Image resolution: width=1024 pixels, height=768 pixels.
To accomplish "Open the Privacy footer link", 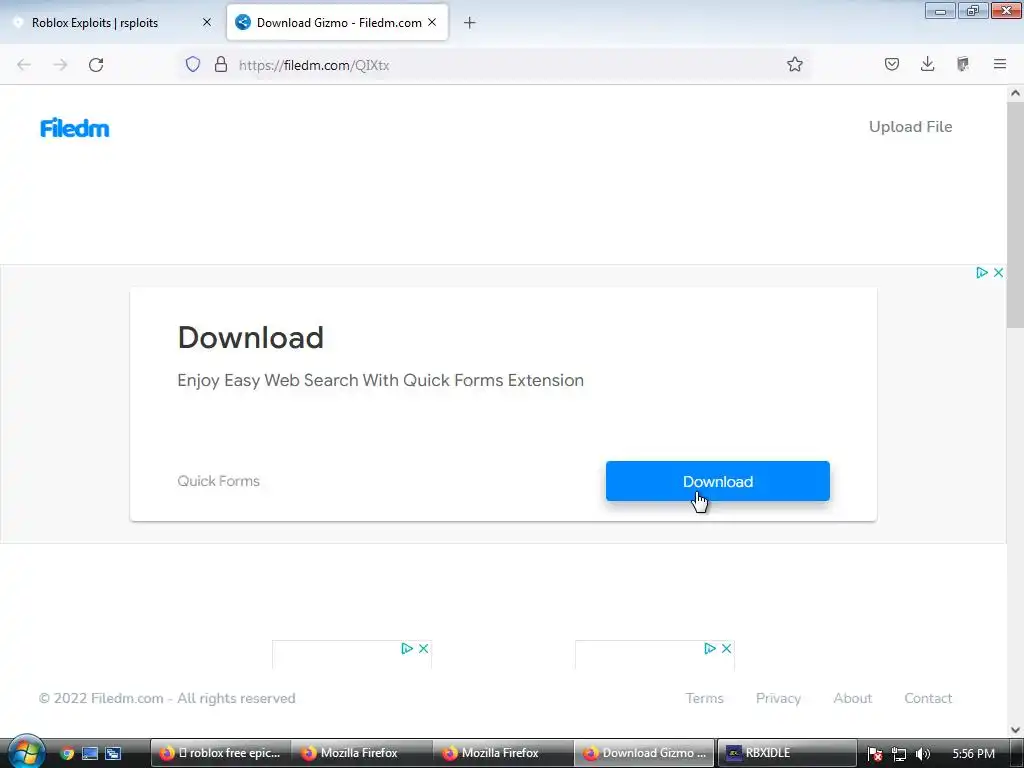I will (778, 698).
